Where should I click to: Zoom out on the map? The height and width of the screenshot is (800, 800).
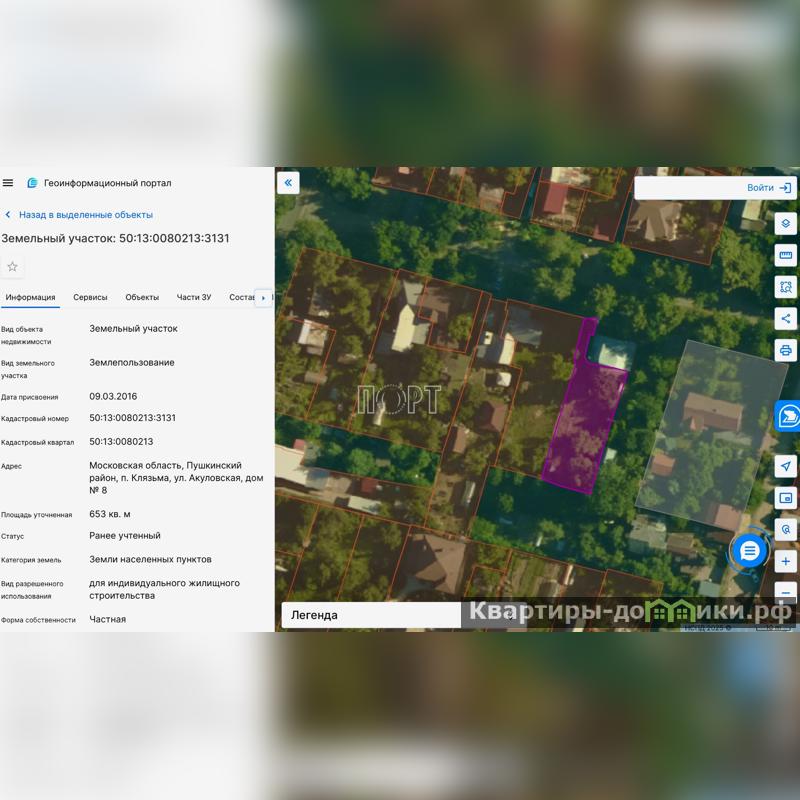click(786, 591)
